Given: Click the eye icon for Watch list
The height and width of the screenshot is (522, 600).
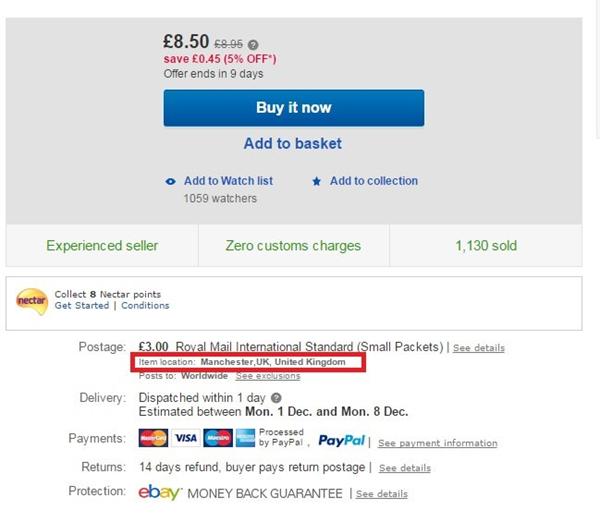Looking at the screenshot, I should 171,181.
